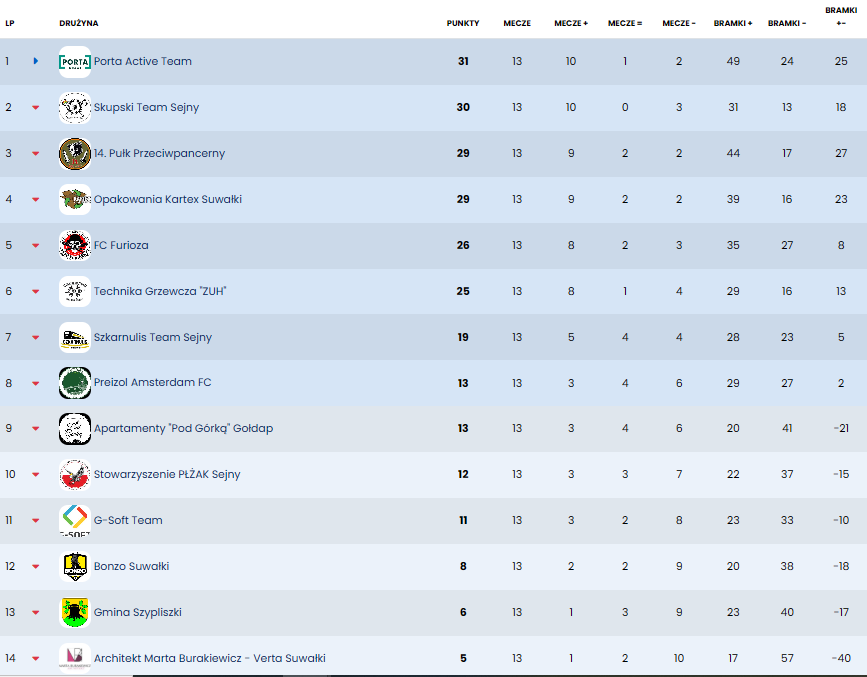This screenshot has width=867, height=677.
Task: Sort table by DRUŻYNA column header
Action: point(79,23)
